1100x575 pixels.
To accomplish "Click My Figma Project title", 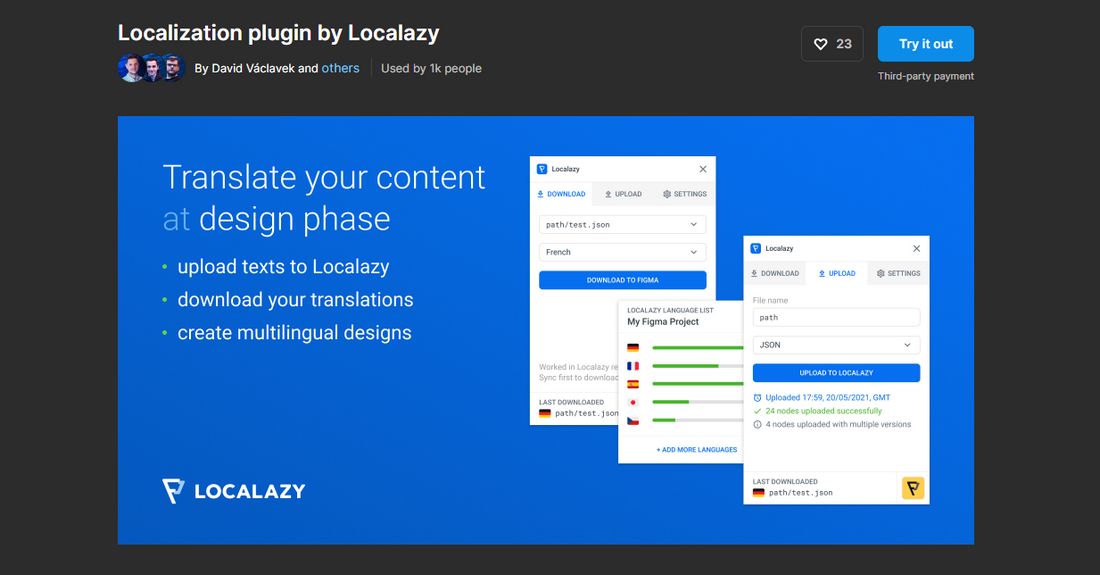I will pos(663,322).
